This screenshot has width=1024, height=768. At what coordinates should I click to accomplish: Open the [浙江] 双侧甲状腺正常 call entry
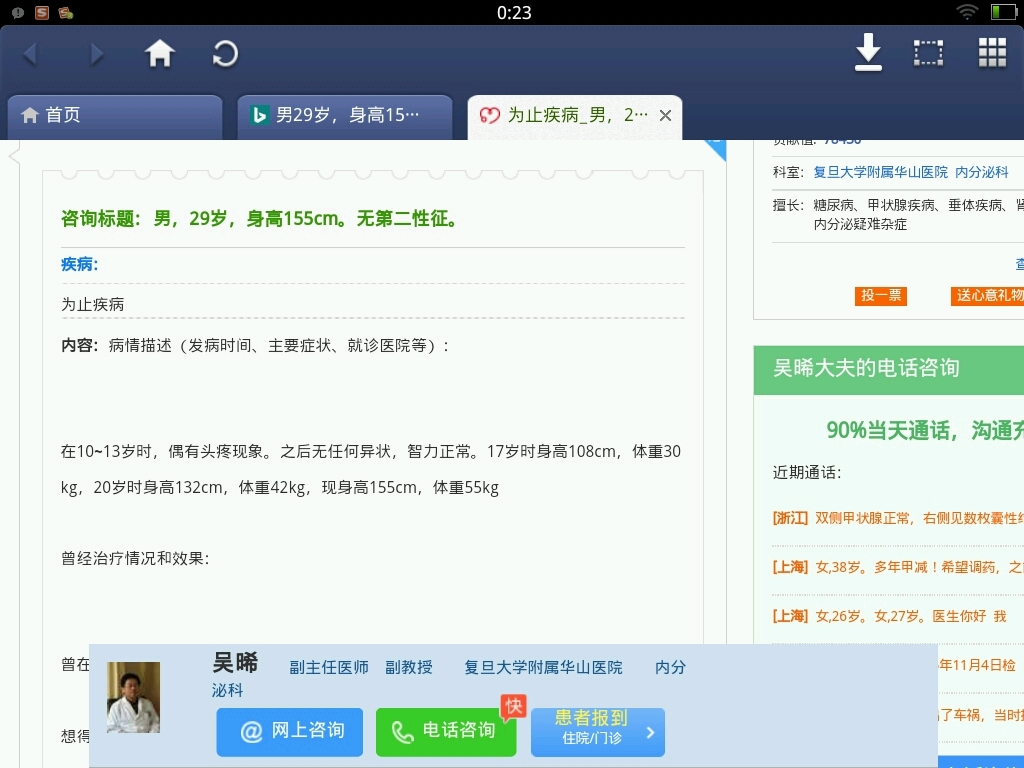click(898, 519)
